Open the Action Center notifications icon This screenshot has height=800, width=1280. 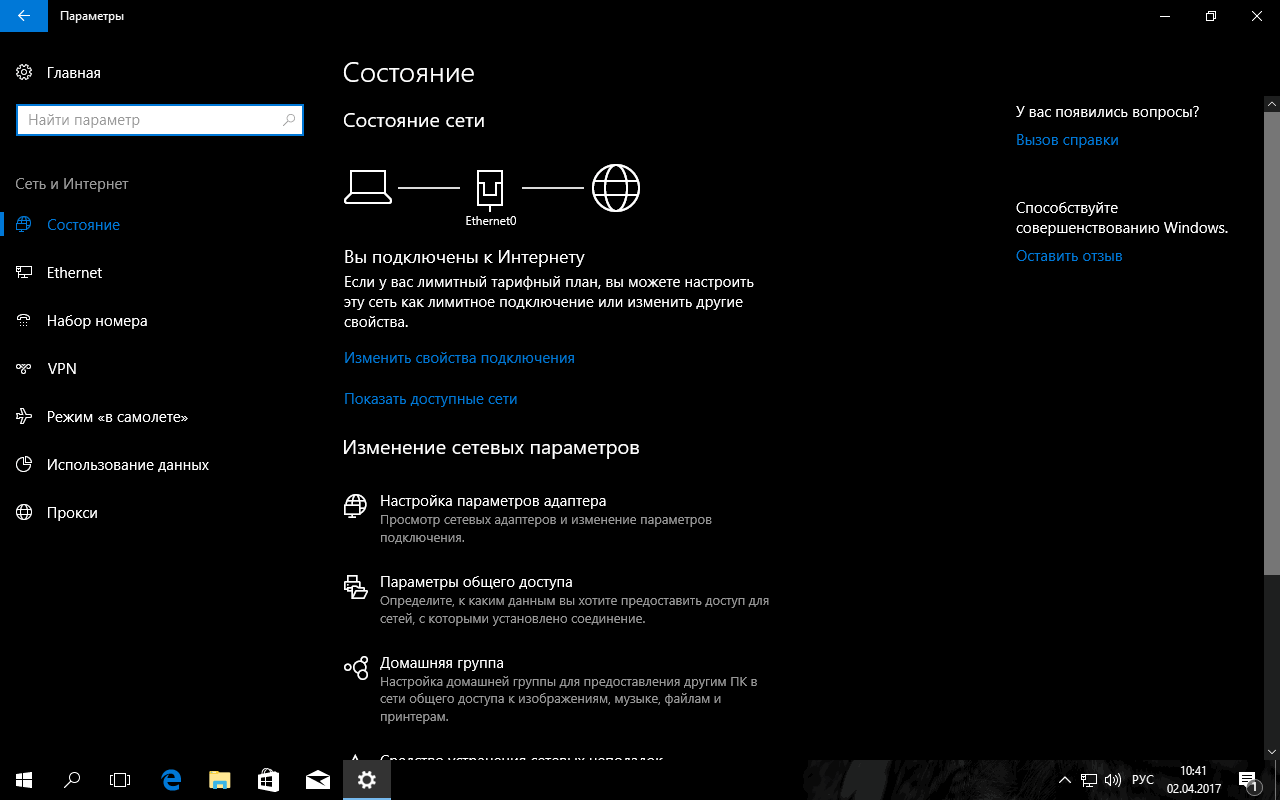(1247, 780)
